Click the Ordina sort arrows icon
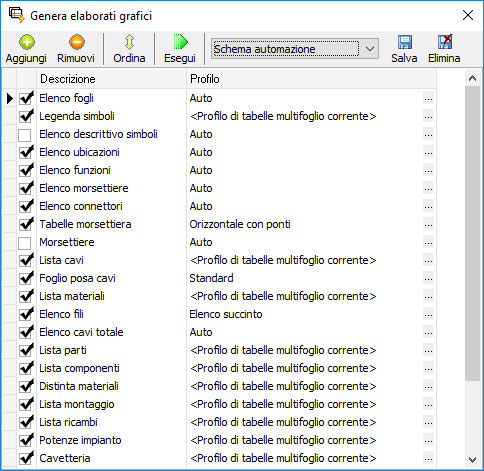 129,42
